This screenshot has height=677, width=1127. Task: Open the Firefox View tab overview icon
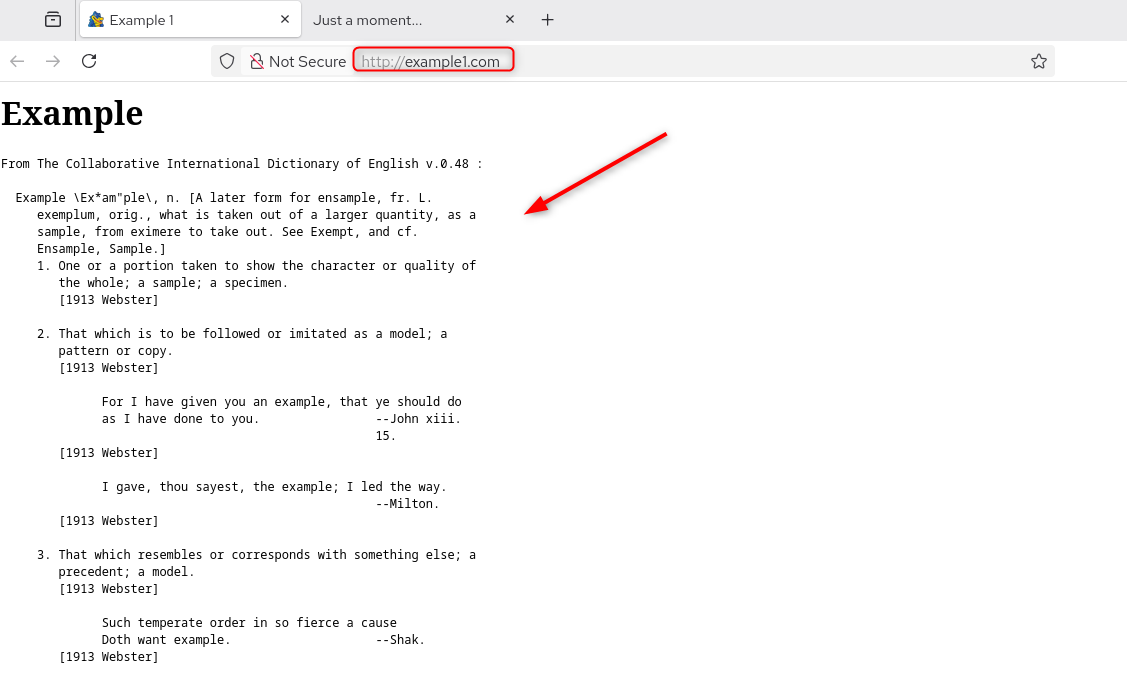point(53,19)
